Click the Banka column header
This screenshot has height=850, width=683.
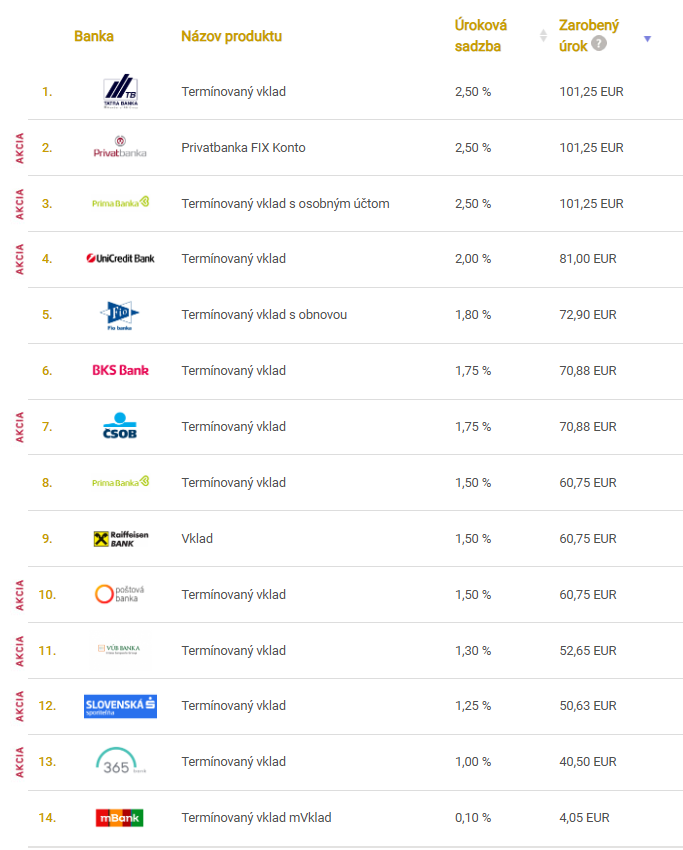94,37
